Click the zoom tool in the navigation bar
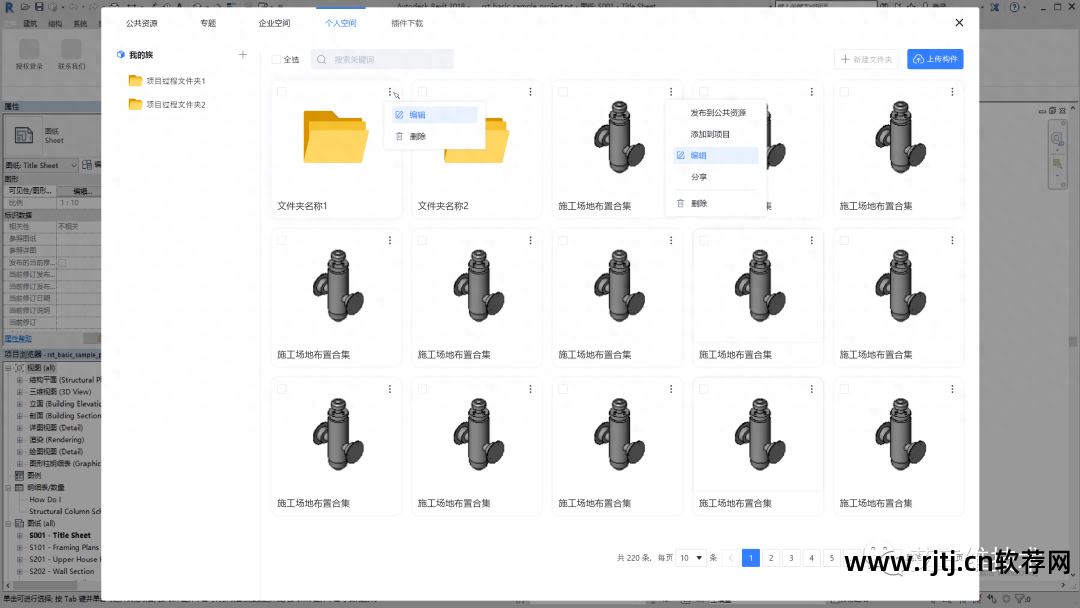 1056,163
